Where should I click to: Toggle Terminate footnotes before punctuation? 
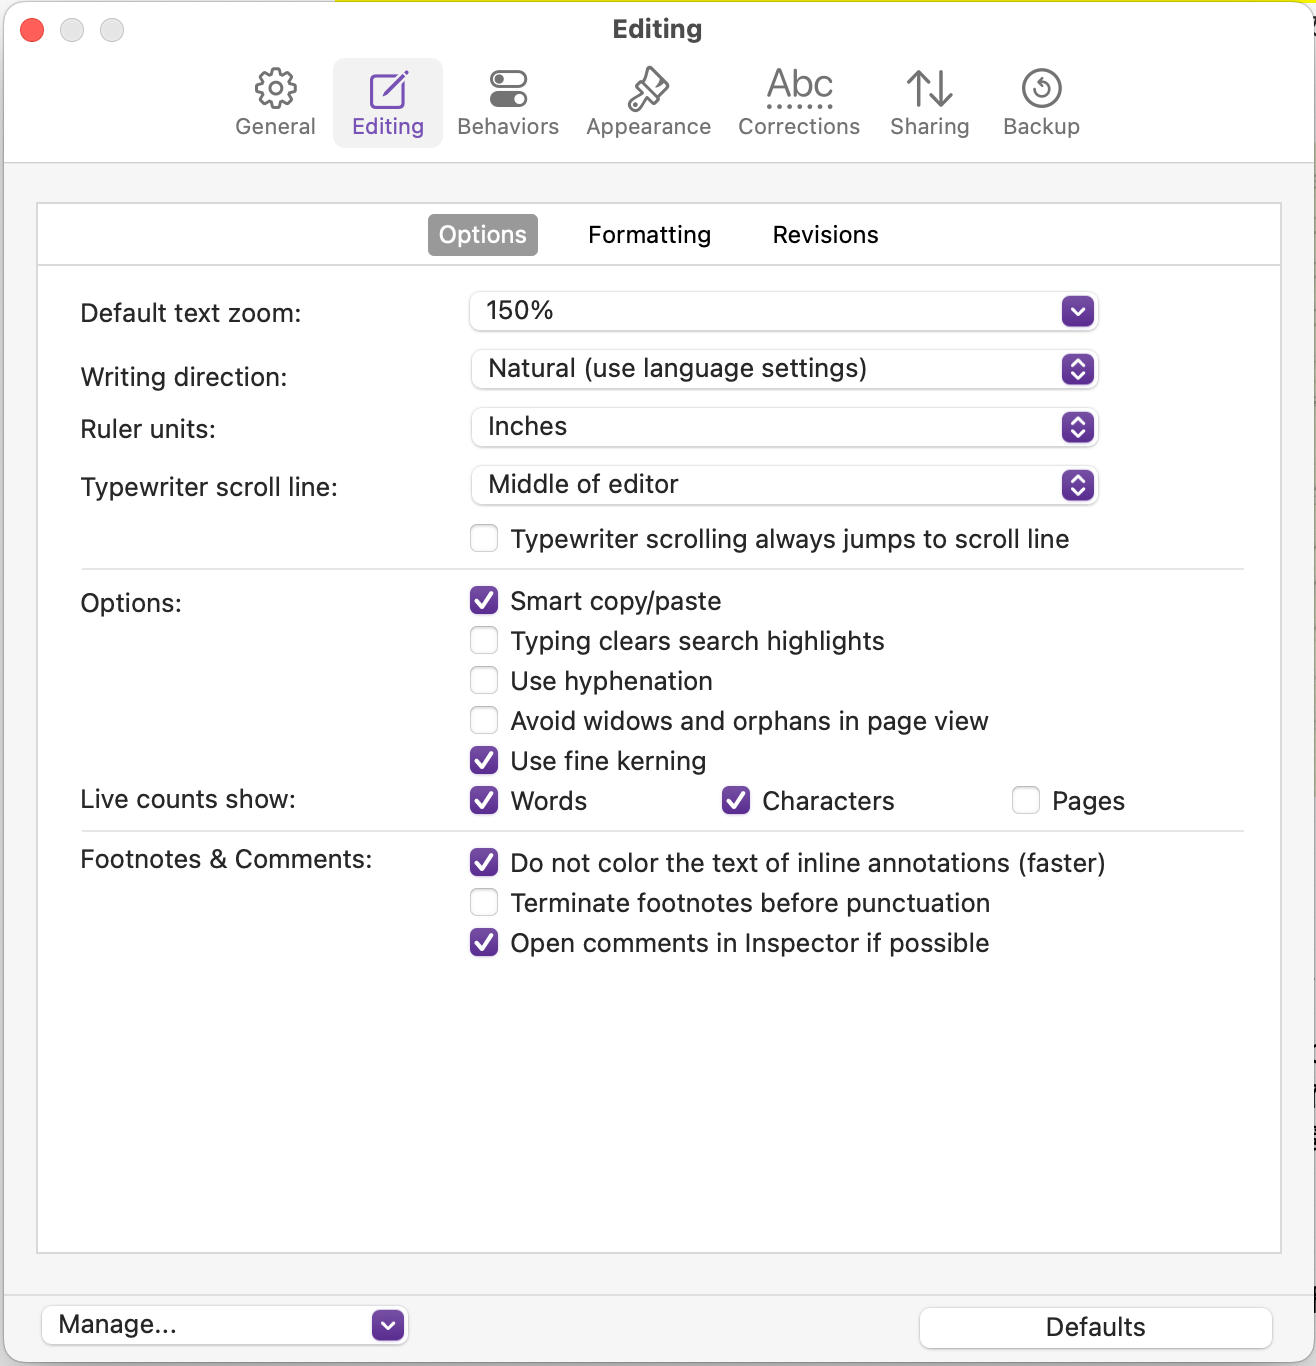pyautogui.click(x=485, y=903)
